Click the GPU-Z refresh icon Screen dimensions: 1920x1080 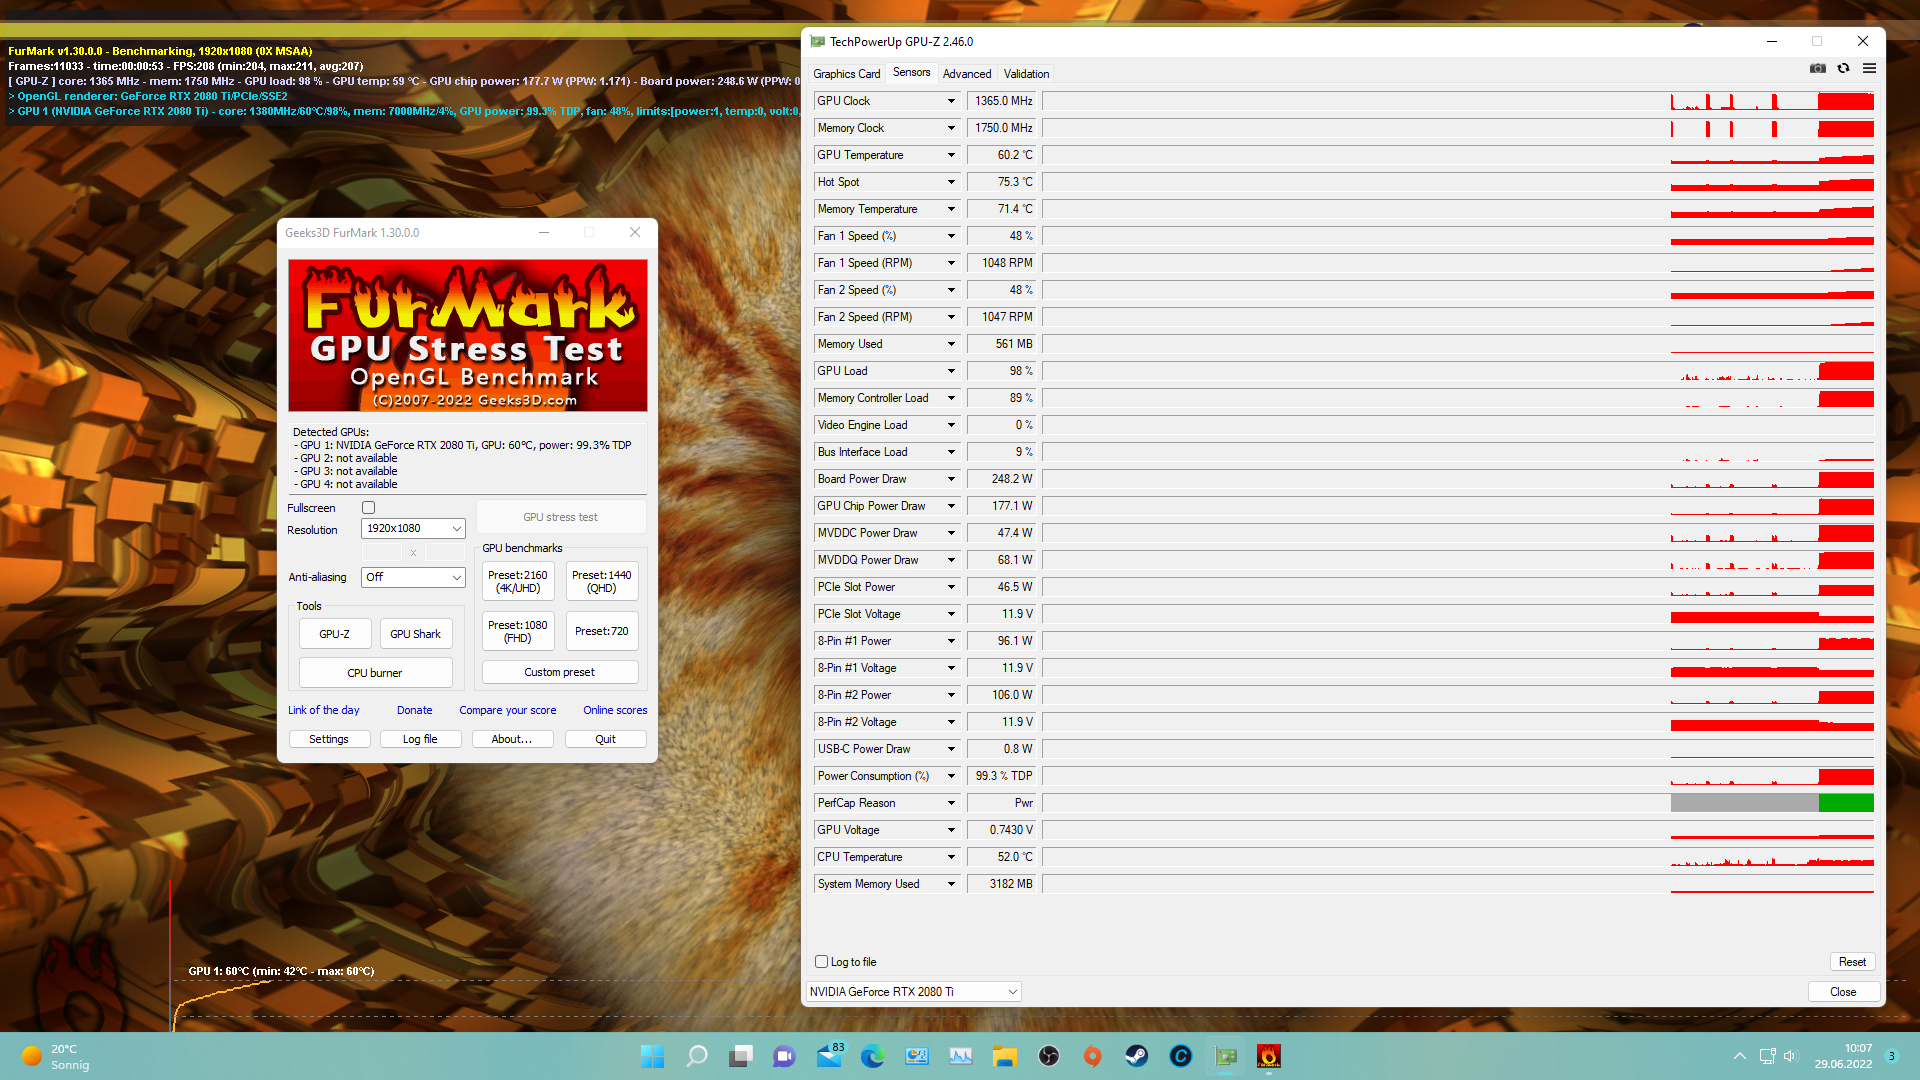point(1843,68)
